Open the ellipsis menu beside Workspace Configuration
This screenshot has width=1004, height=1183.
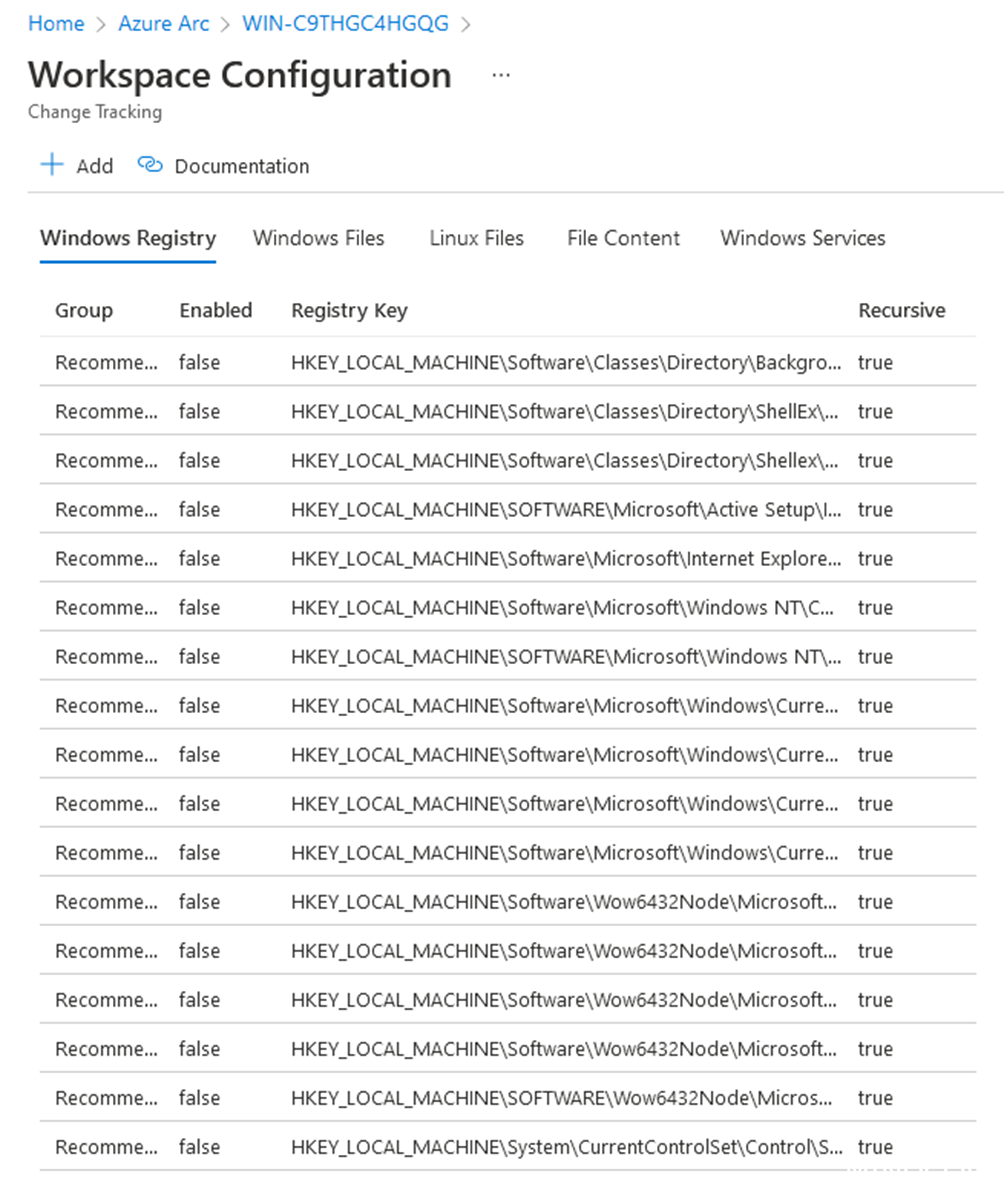point(500,74)
